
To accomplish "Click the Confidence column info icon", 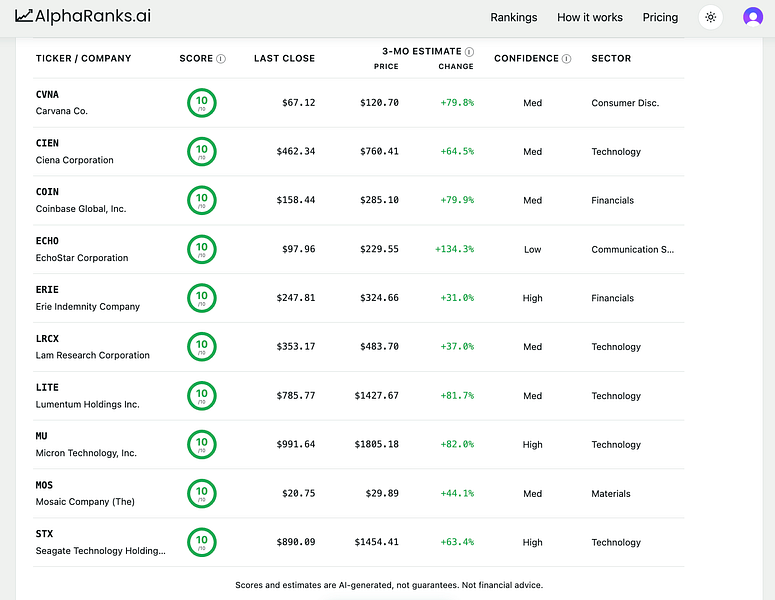I will (566, 59).
